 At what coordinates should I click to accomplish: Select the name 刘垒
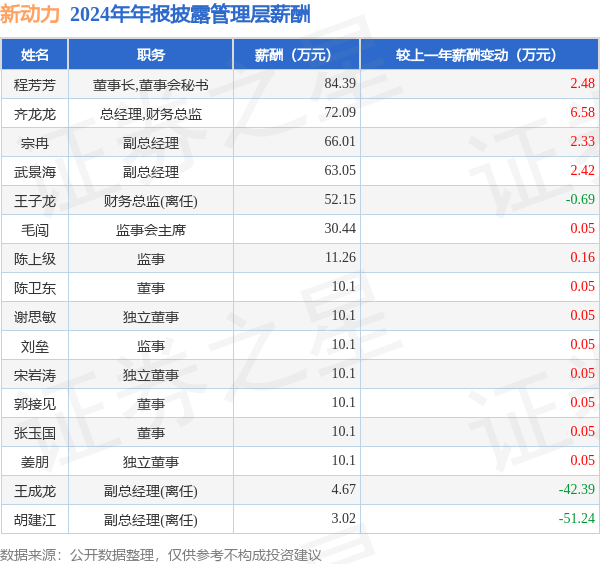pos(35,346)
